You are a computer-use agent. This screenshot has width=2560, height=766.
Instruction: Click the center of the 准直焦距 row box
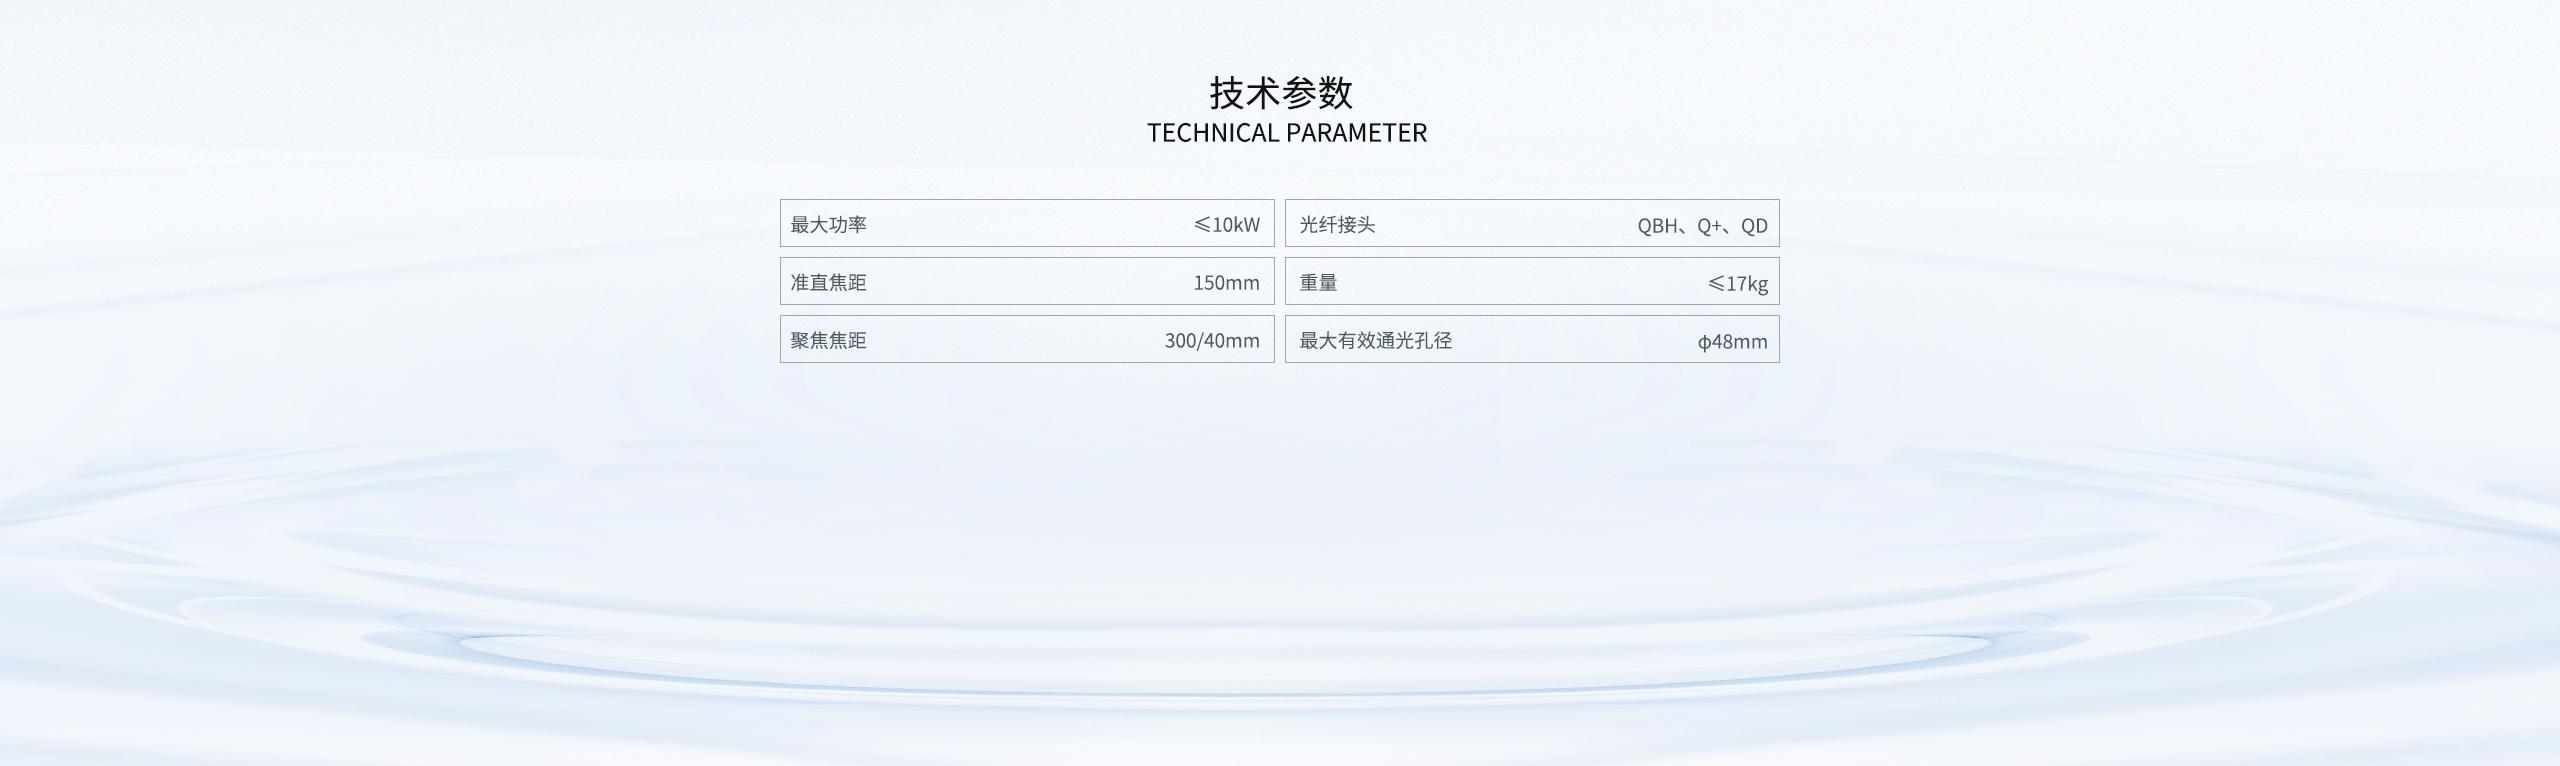pyautogui.click(x=1027, y=281)
